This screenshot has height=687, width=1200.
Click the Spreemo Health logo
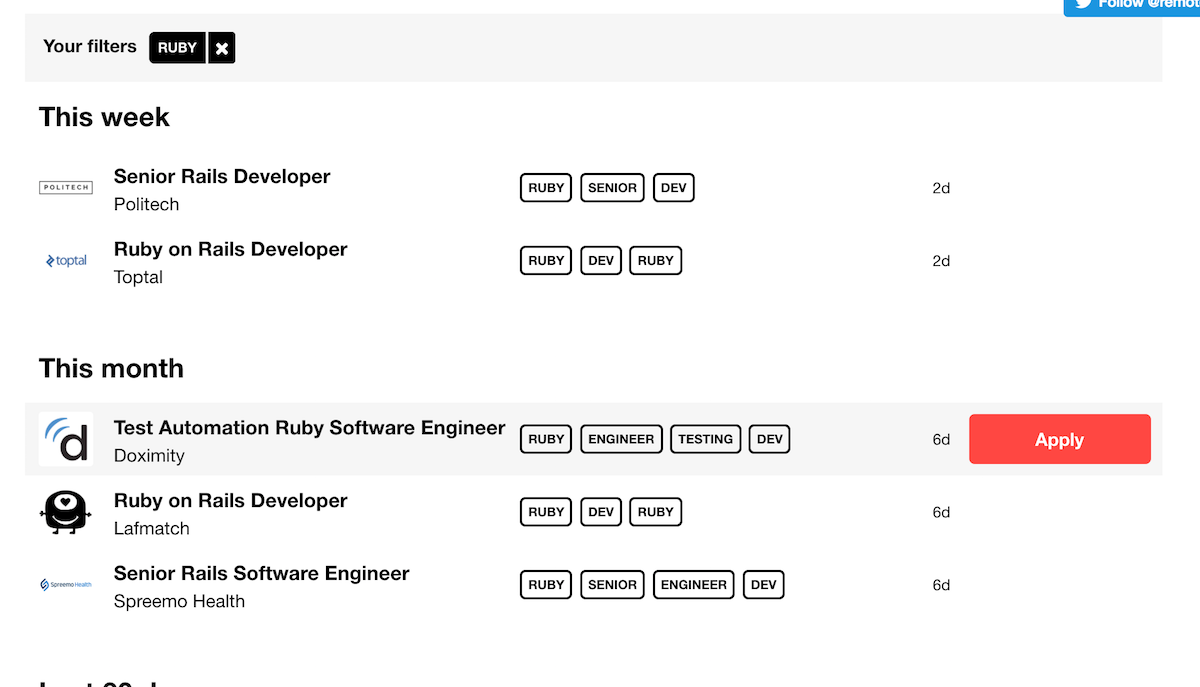66,585
